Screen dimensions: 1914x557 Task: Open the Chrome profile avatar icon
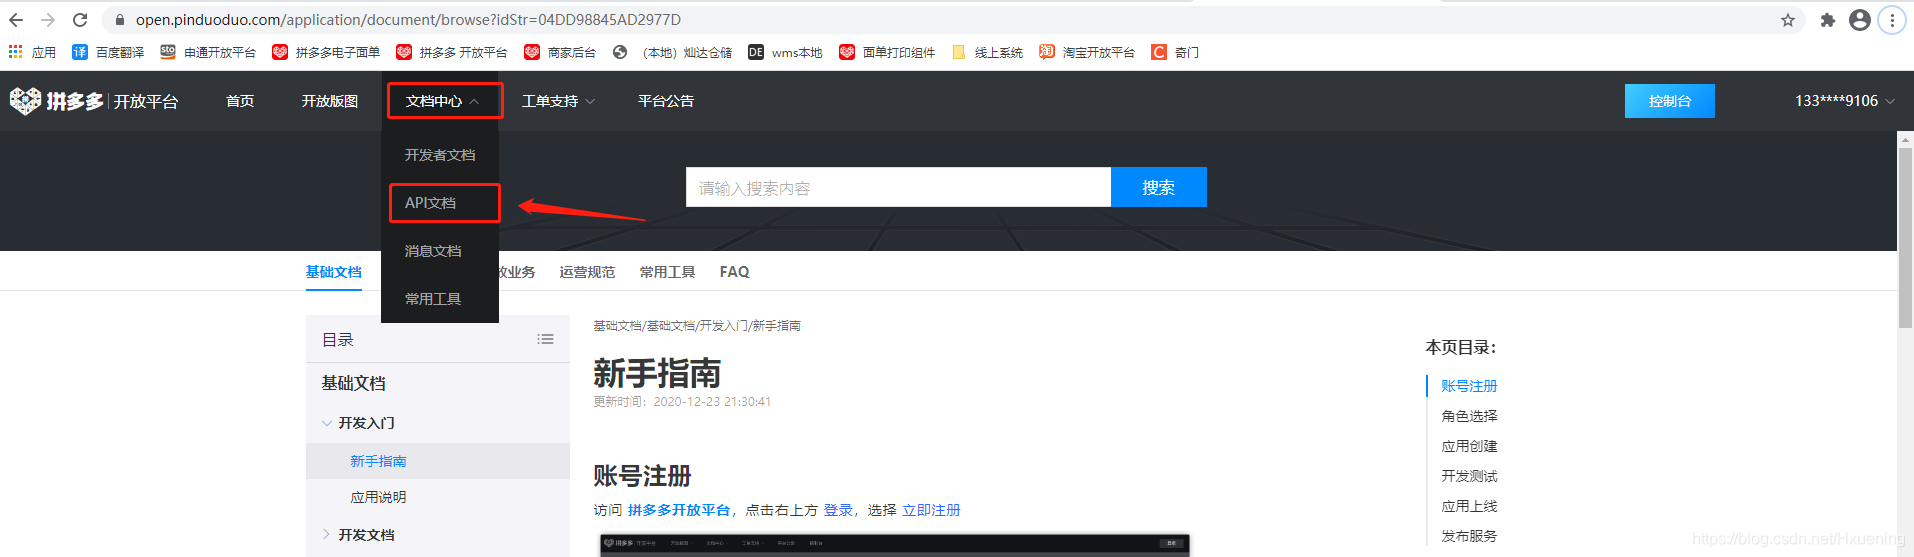point(1860,20)
